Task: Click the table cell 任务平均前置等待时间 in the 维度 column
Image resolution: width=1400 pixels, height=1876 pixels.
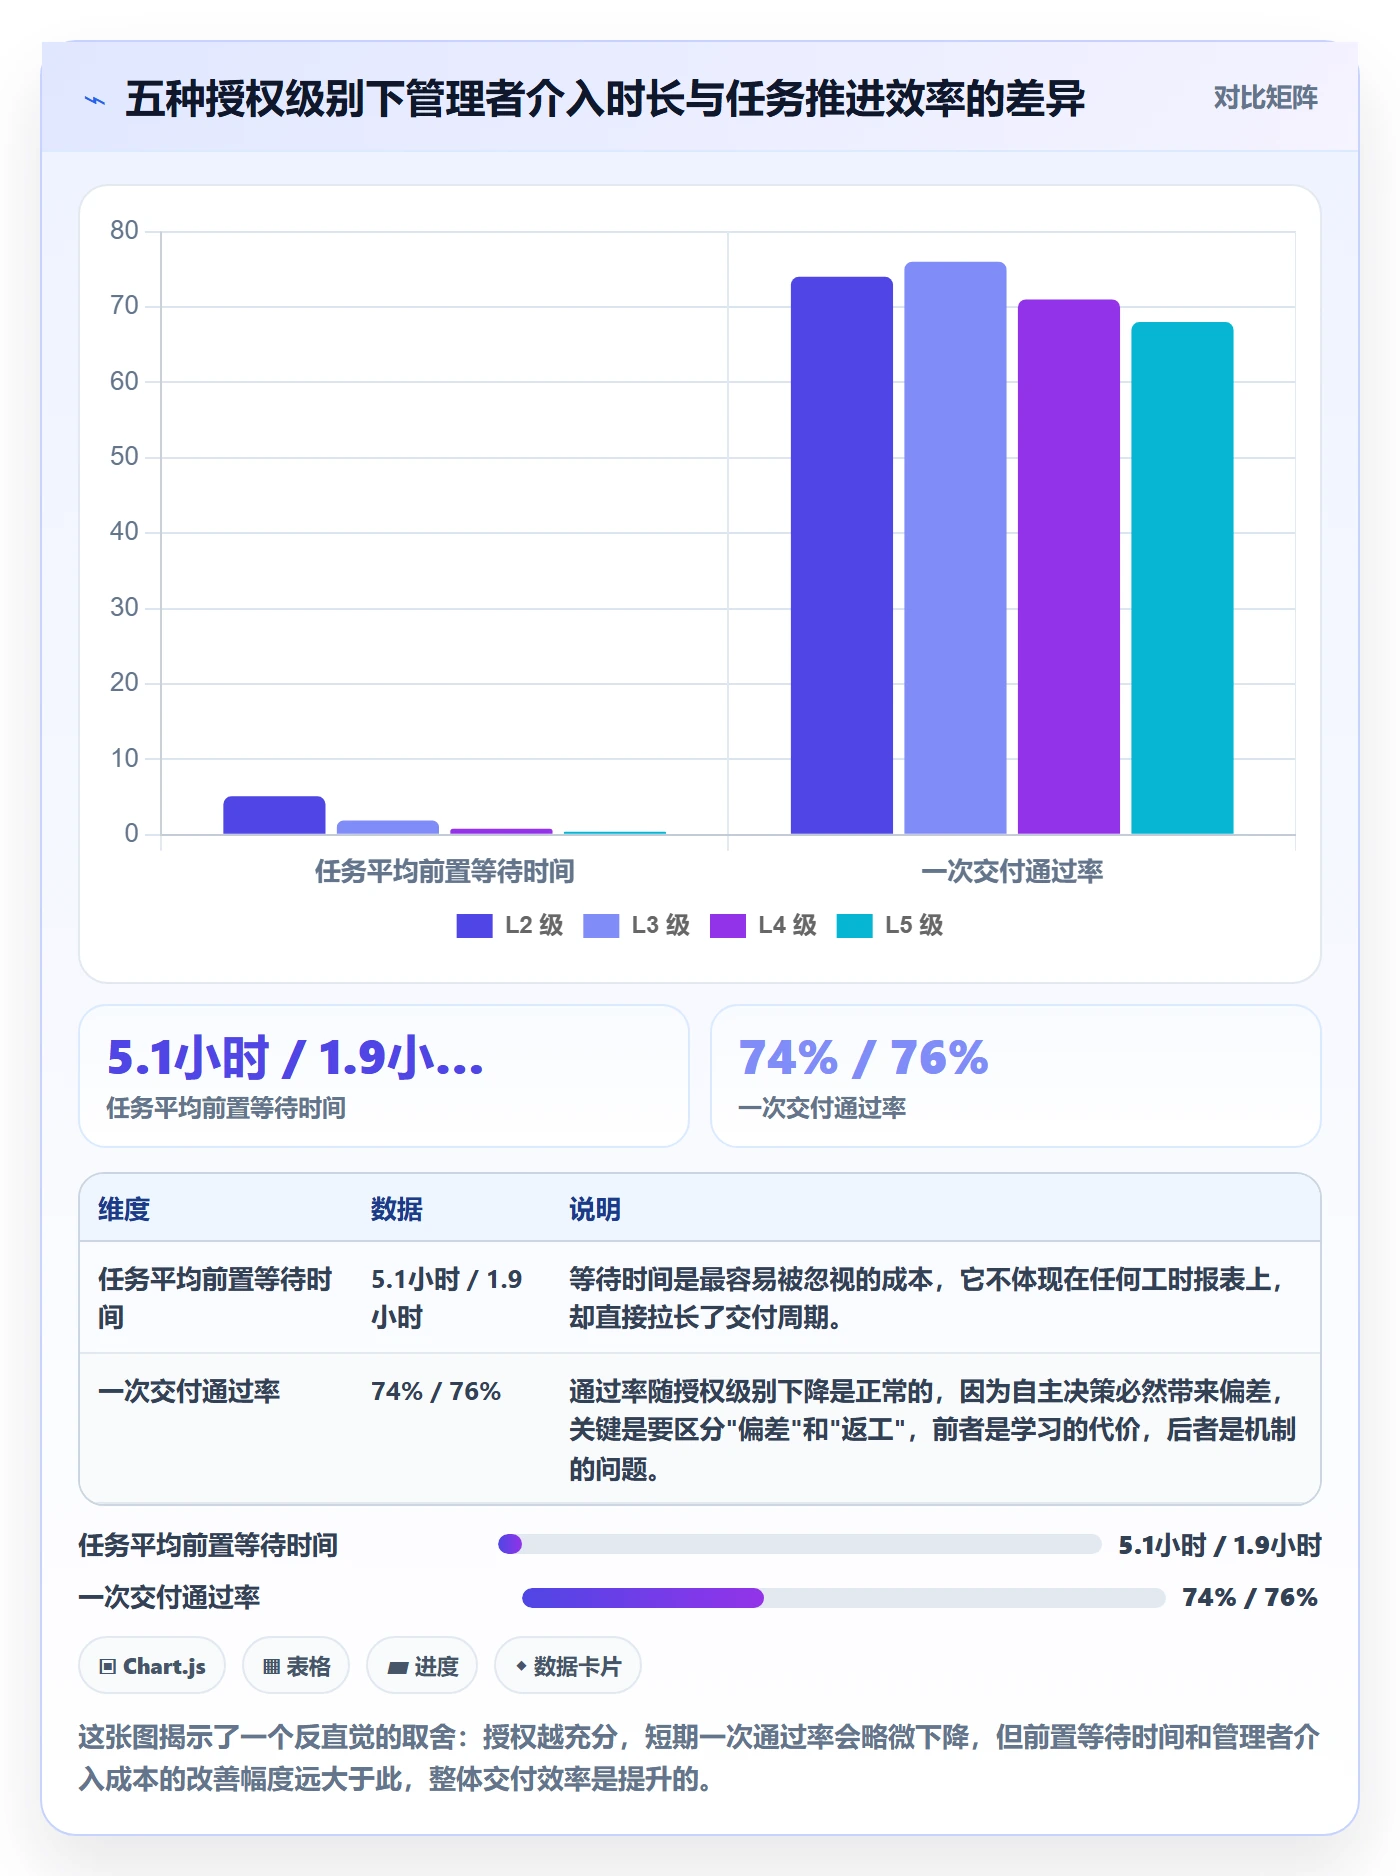Action: (215, 1298)
